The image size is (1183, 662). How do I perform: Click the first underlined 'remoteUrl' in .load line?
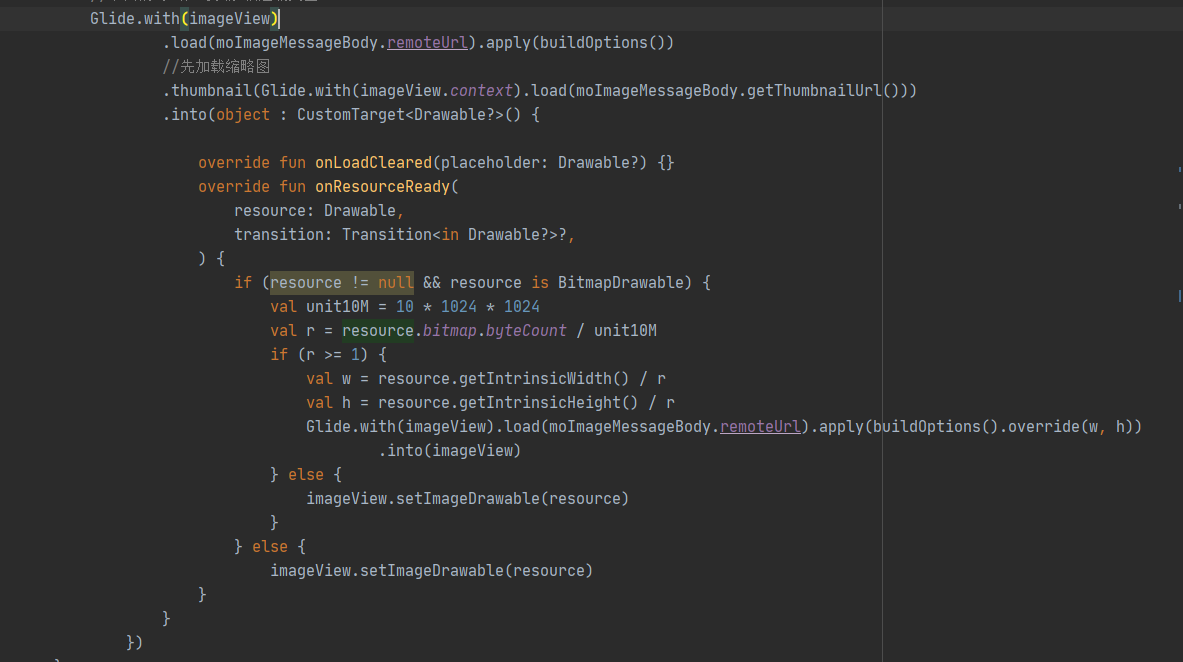[427, 42]
